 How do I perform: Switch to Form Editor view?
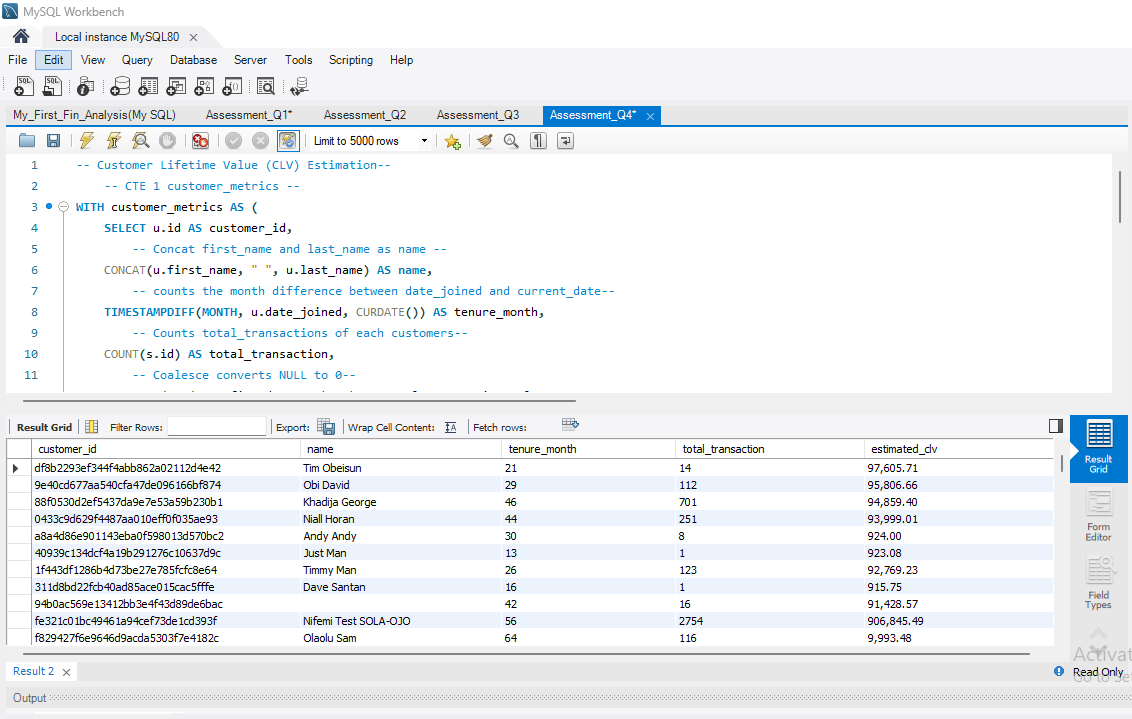1099,515
